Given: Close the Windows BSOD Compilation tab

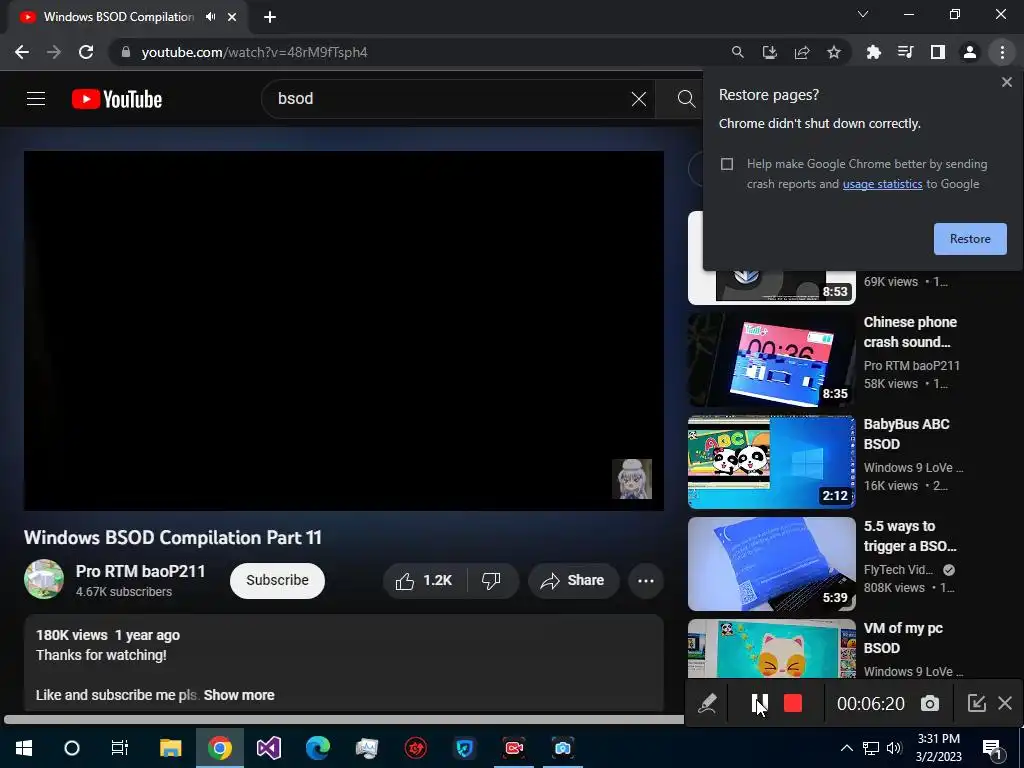Looking at the screenshot, I should click(x=232, y=17).
